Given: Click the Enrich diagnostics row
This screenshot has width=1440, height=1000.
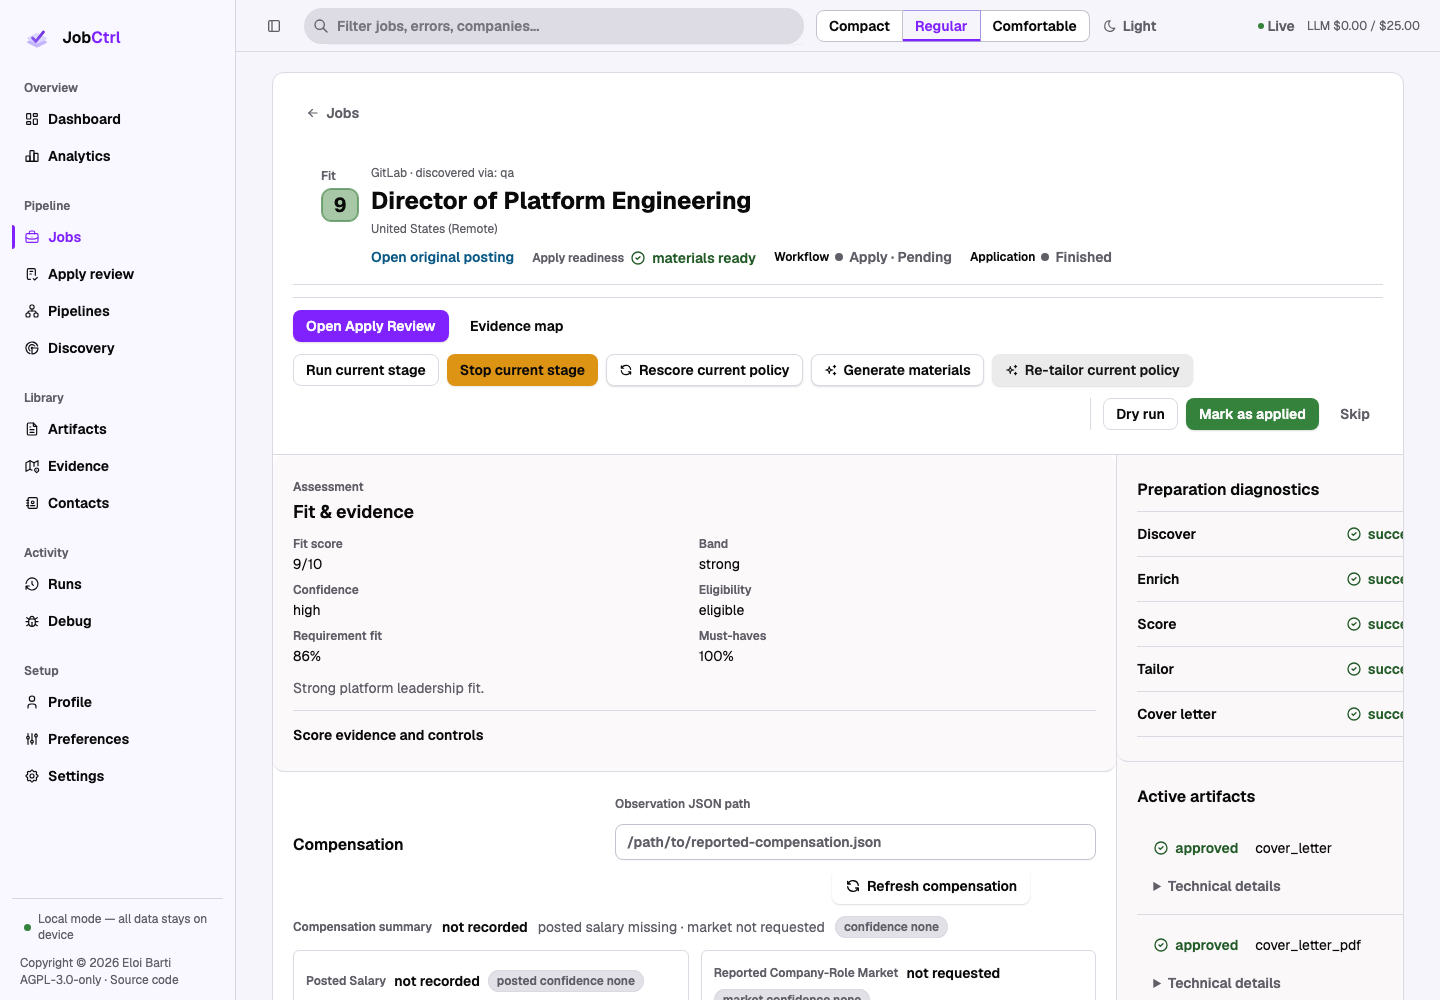Looking at the screenshot, I should point(1270,579).
